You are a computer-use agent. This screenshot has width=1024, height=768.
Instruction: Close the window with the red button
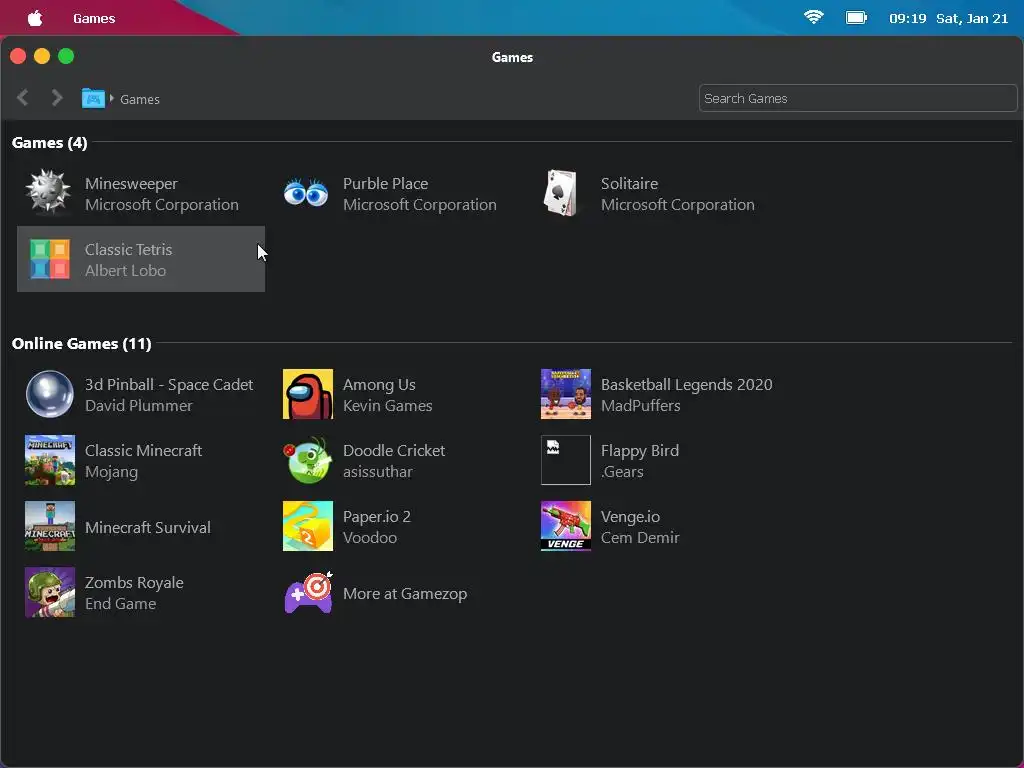pyautogui.click(x=18, y=56)
